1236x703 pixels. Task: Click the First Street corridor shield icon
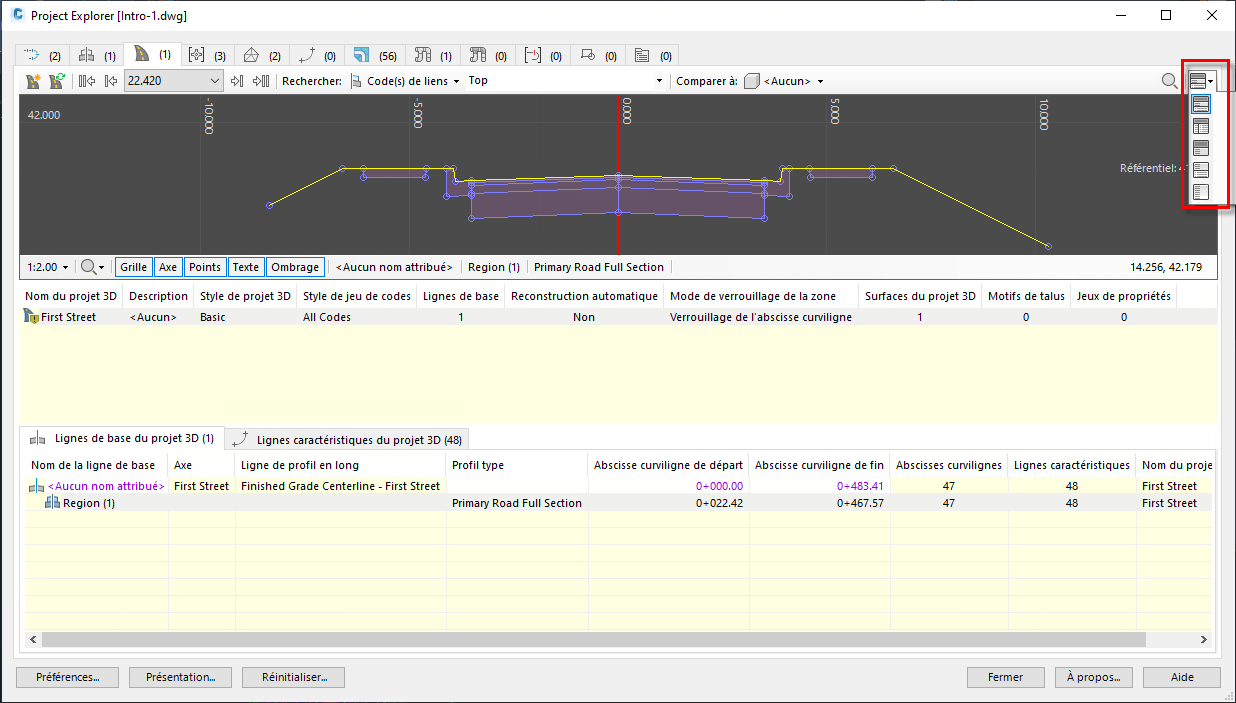(x=31, y=317)
